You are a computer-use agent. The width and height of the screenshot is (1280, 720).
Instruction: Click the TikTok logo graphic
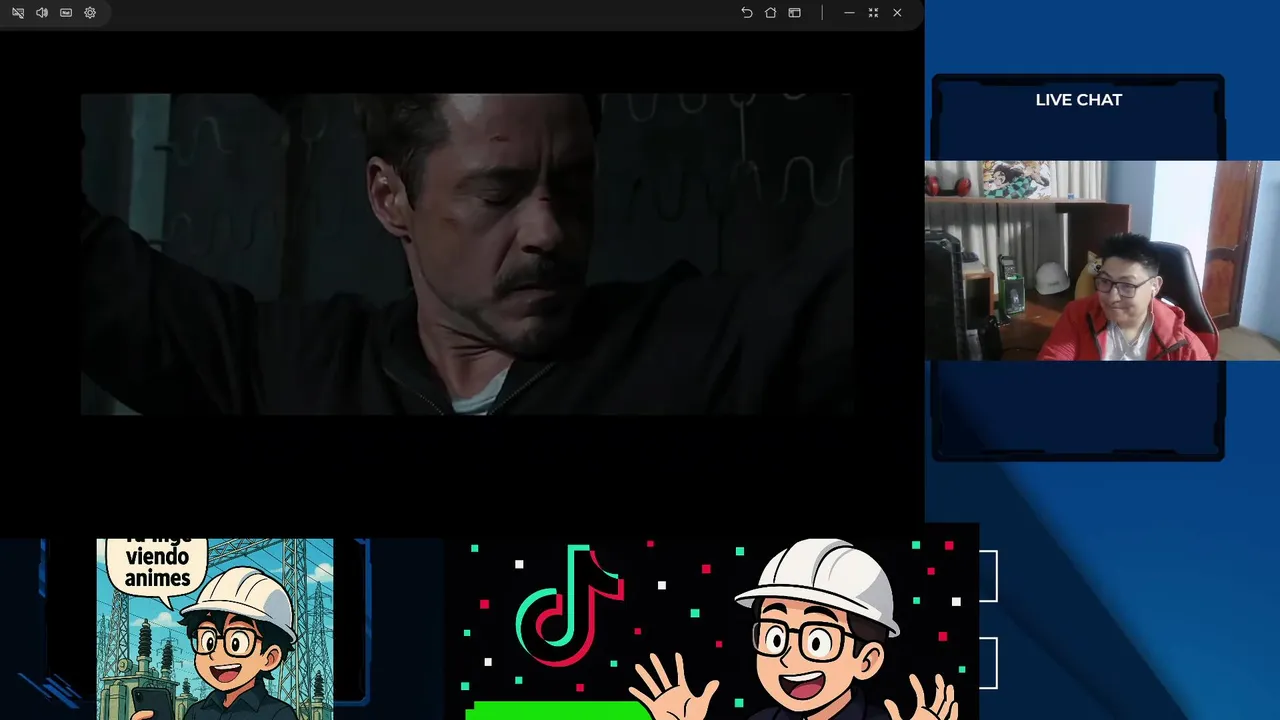point(569,605)
